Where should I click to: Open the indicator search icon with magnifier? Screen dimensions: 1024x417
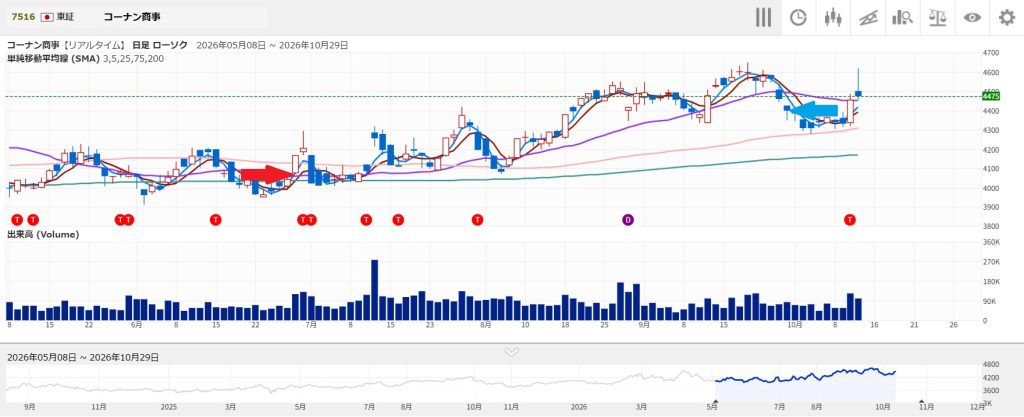click(x=902, y=18)
